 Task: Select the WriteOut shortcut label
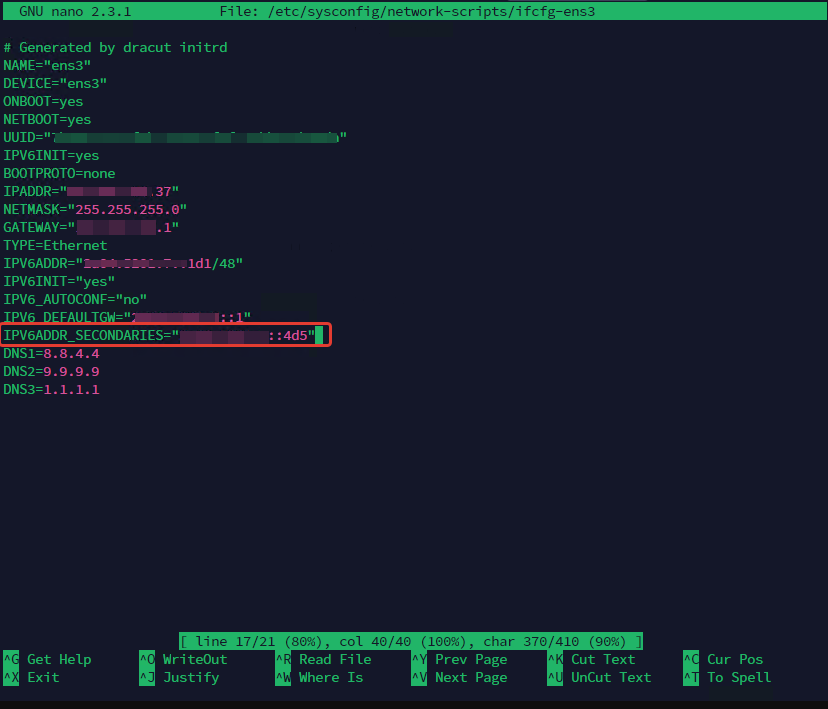coord(195,659)
